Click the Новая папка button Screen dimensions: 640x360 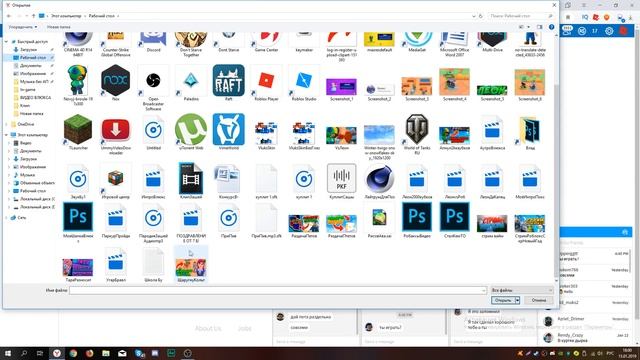58,27
